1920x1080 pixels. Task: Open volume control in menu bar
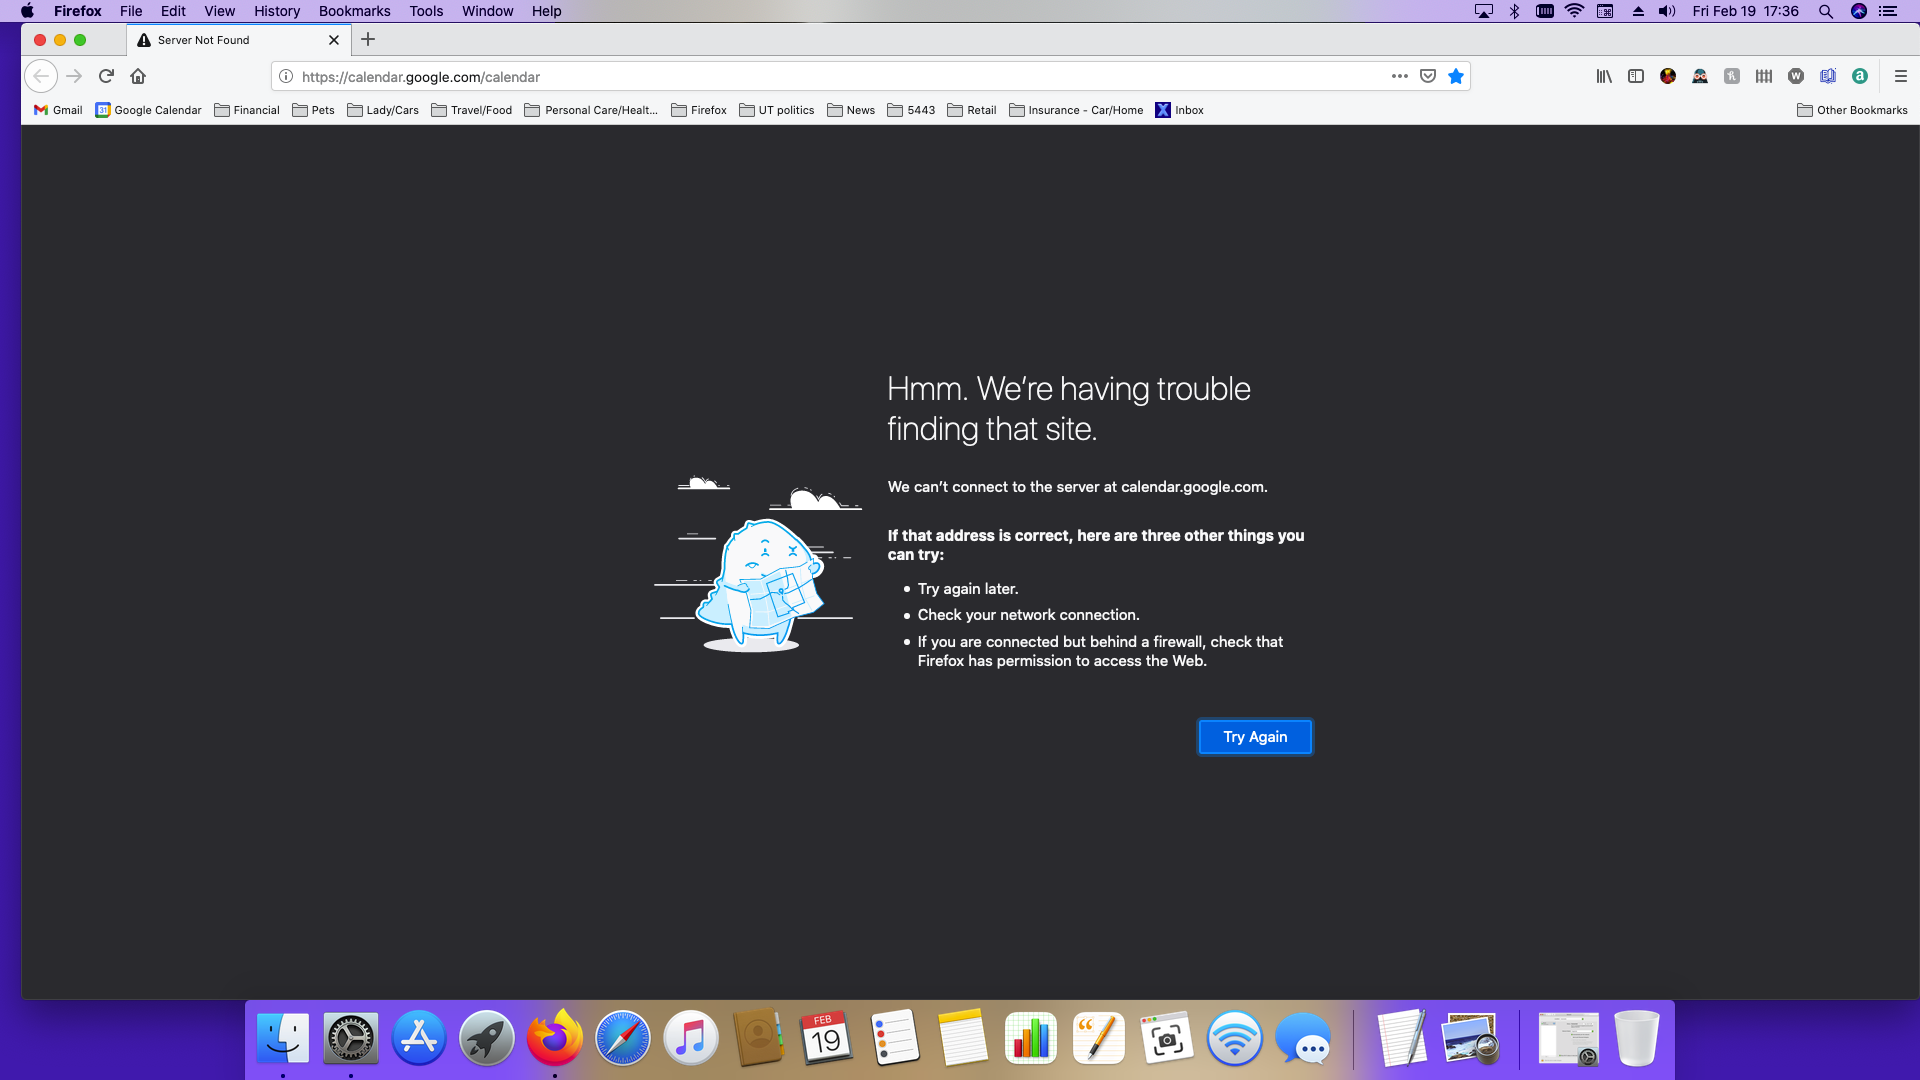pos(1666,11)
